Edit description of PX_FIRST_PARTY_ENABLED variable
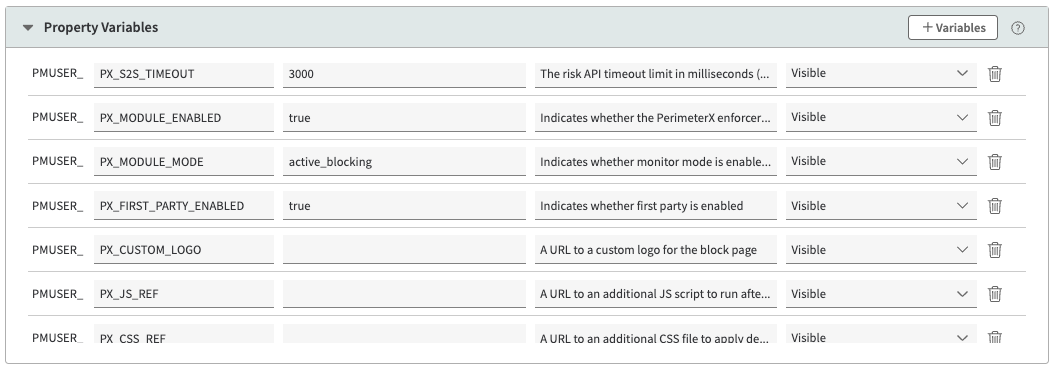This screenshot has height=370, width=1056. pos(656,206)
